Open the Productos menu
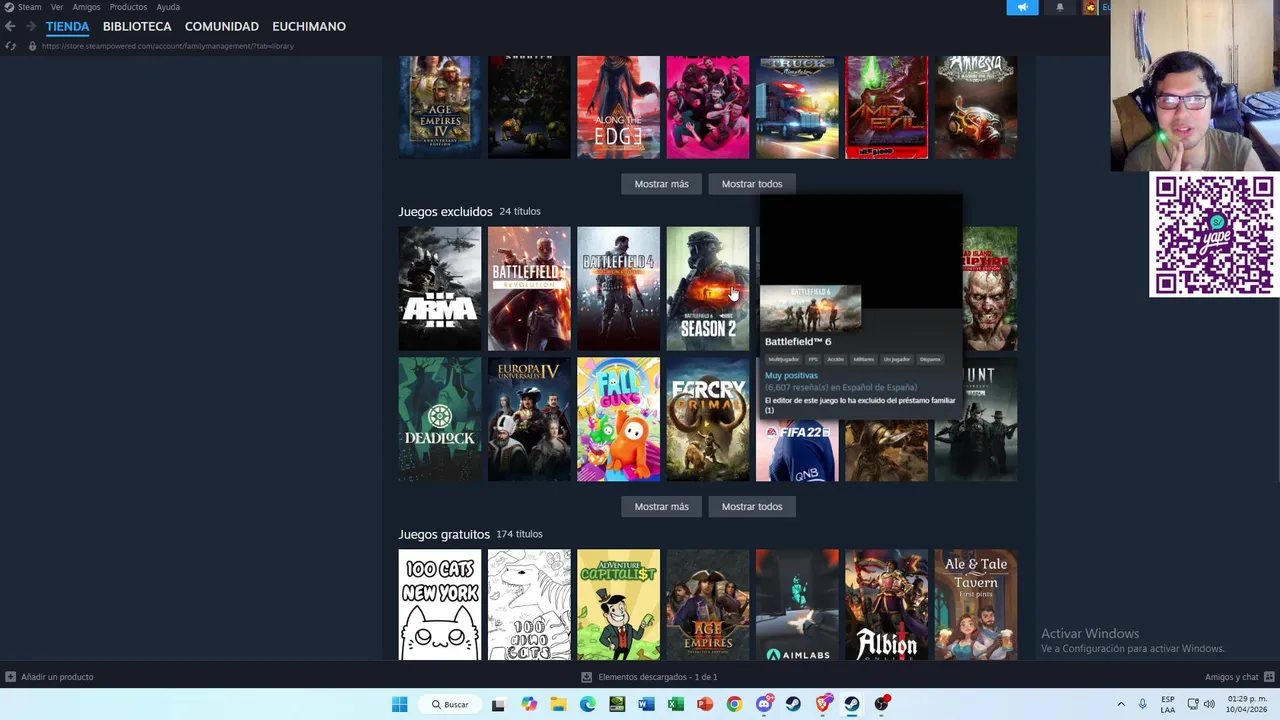Image resolution: width=1280 pixels, height=720 pixels. (x=128, y=7)
